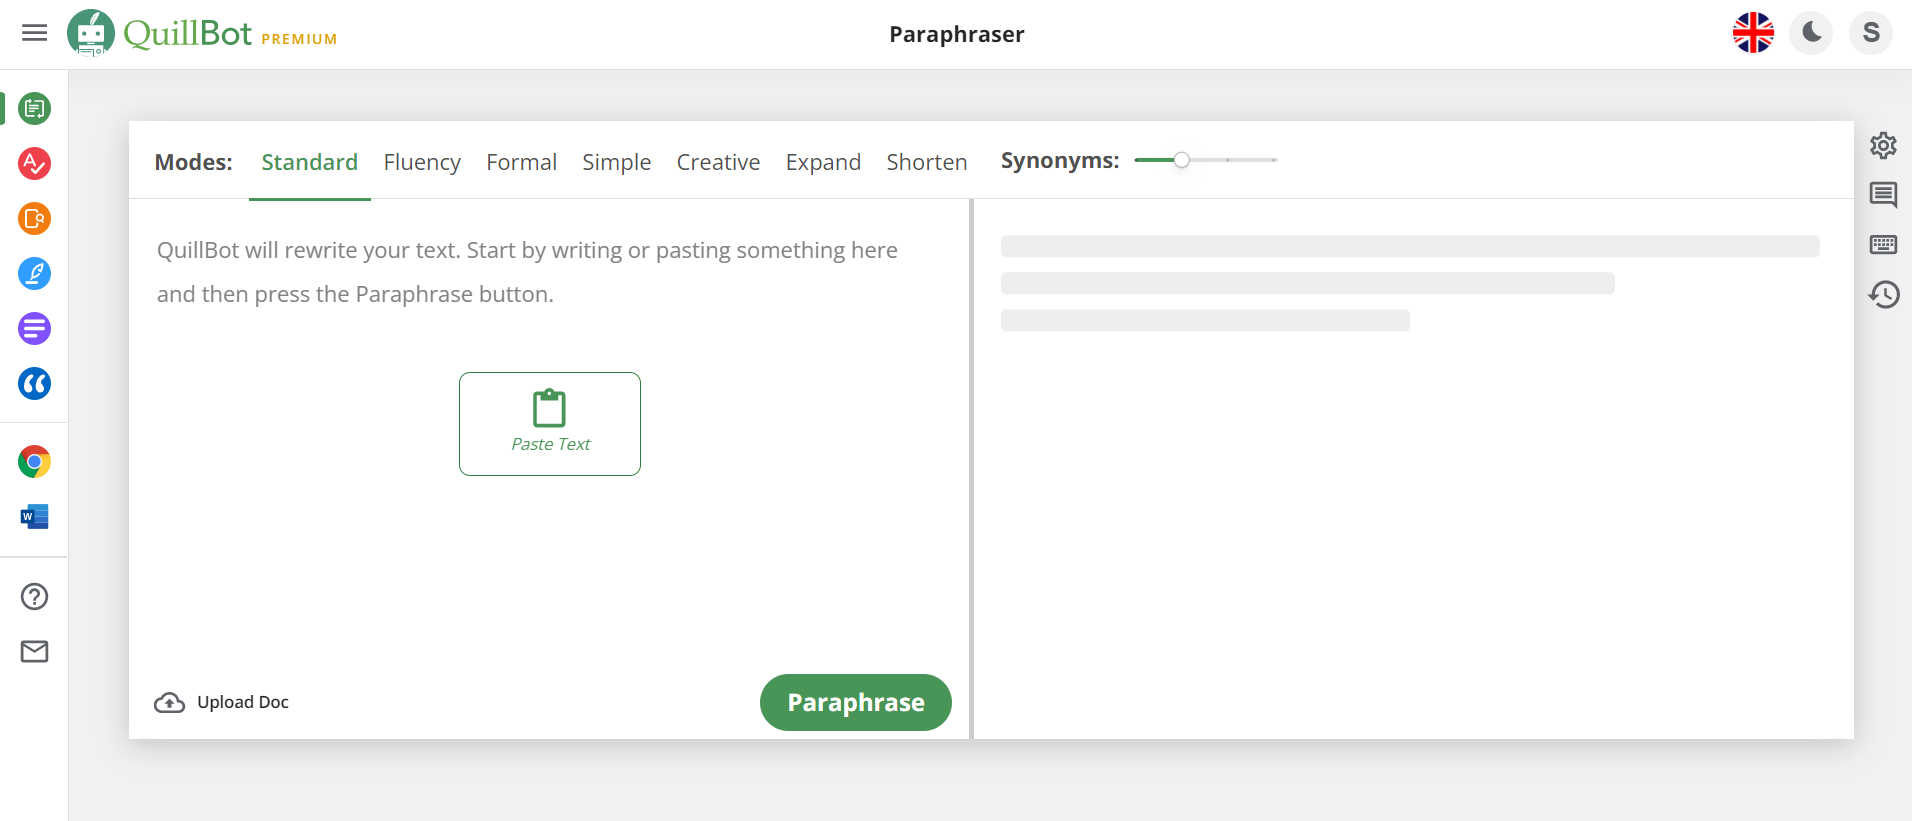Click the Paraphraser page title
Screen dimensions: 1912x821
point(956,34)
